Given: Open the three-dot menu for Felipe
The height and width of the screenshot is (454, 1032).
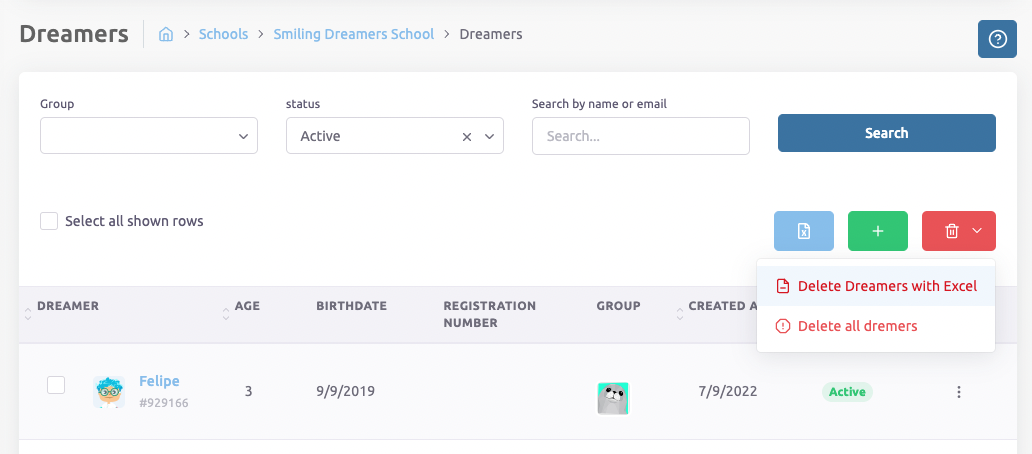Looking at the screenshot, I should (958, 392).
